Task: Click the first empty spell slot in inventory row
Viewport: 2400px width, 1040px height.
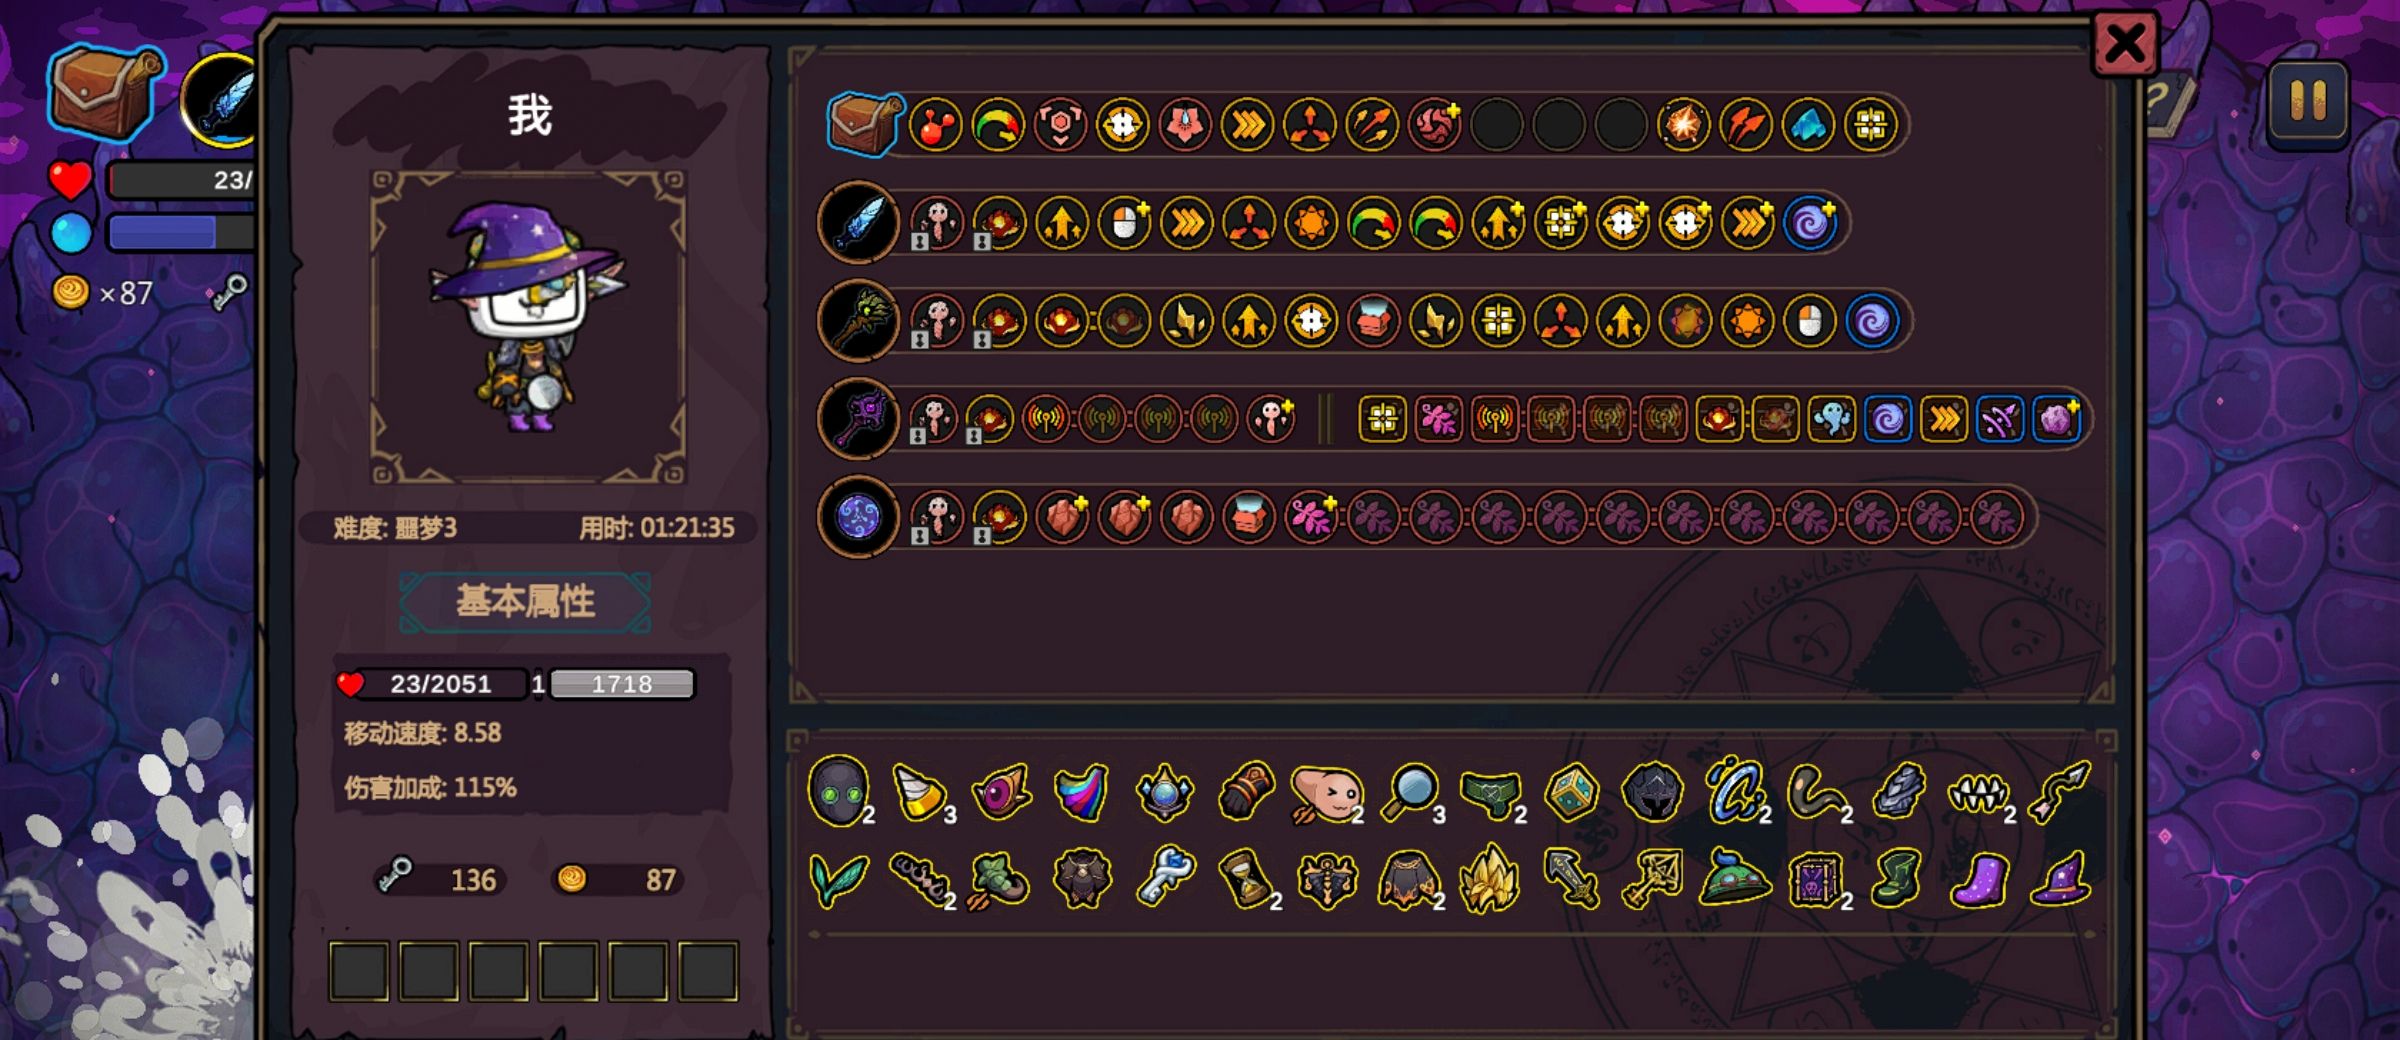Action: [x=1497, y=125]
